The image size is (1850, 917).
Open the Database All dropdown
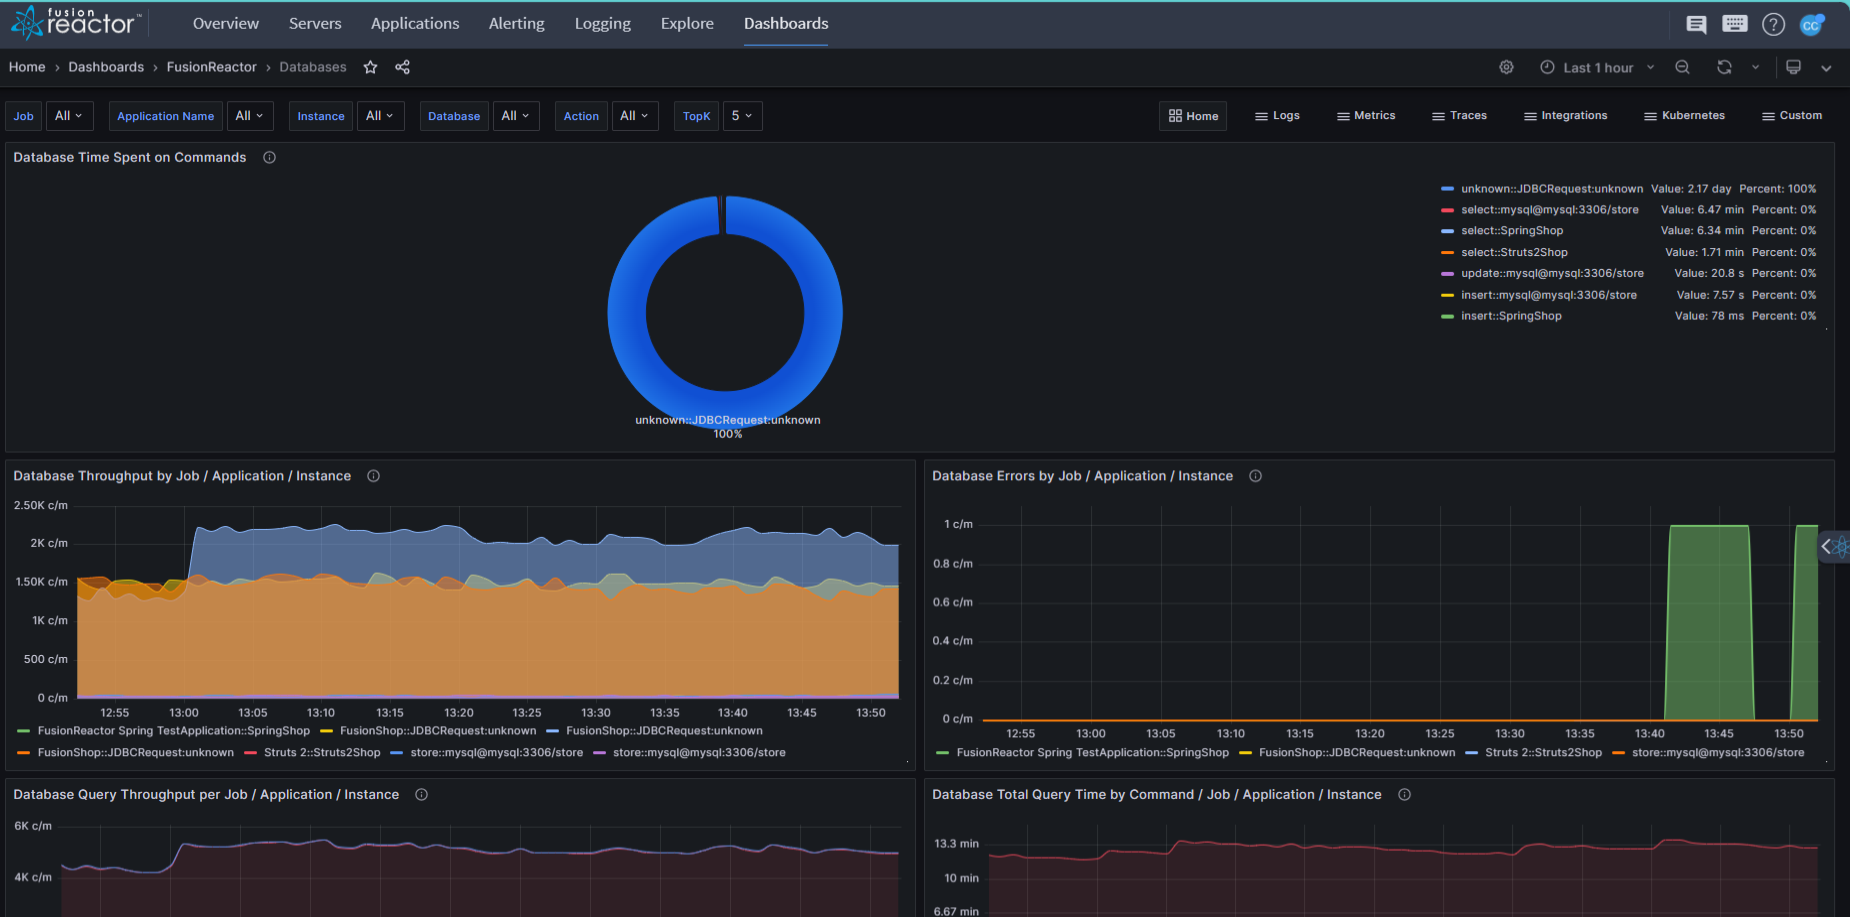tap(516, 116)
